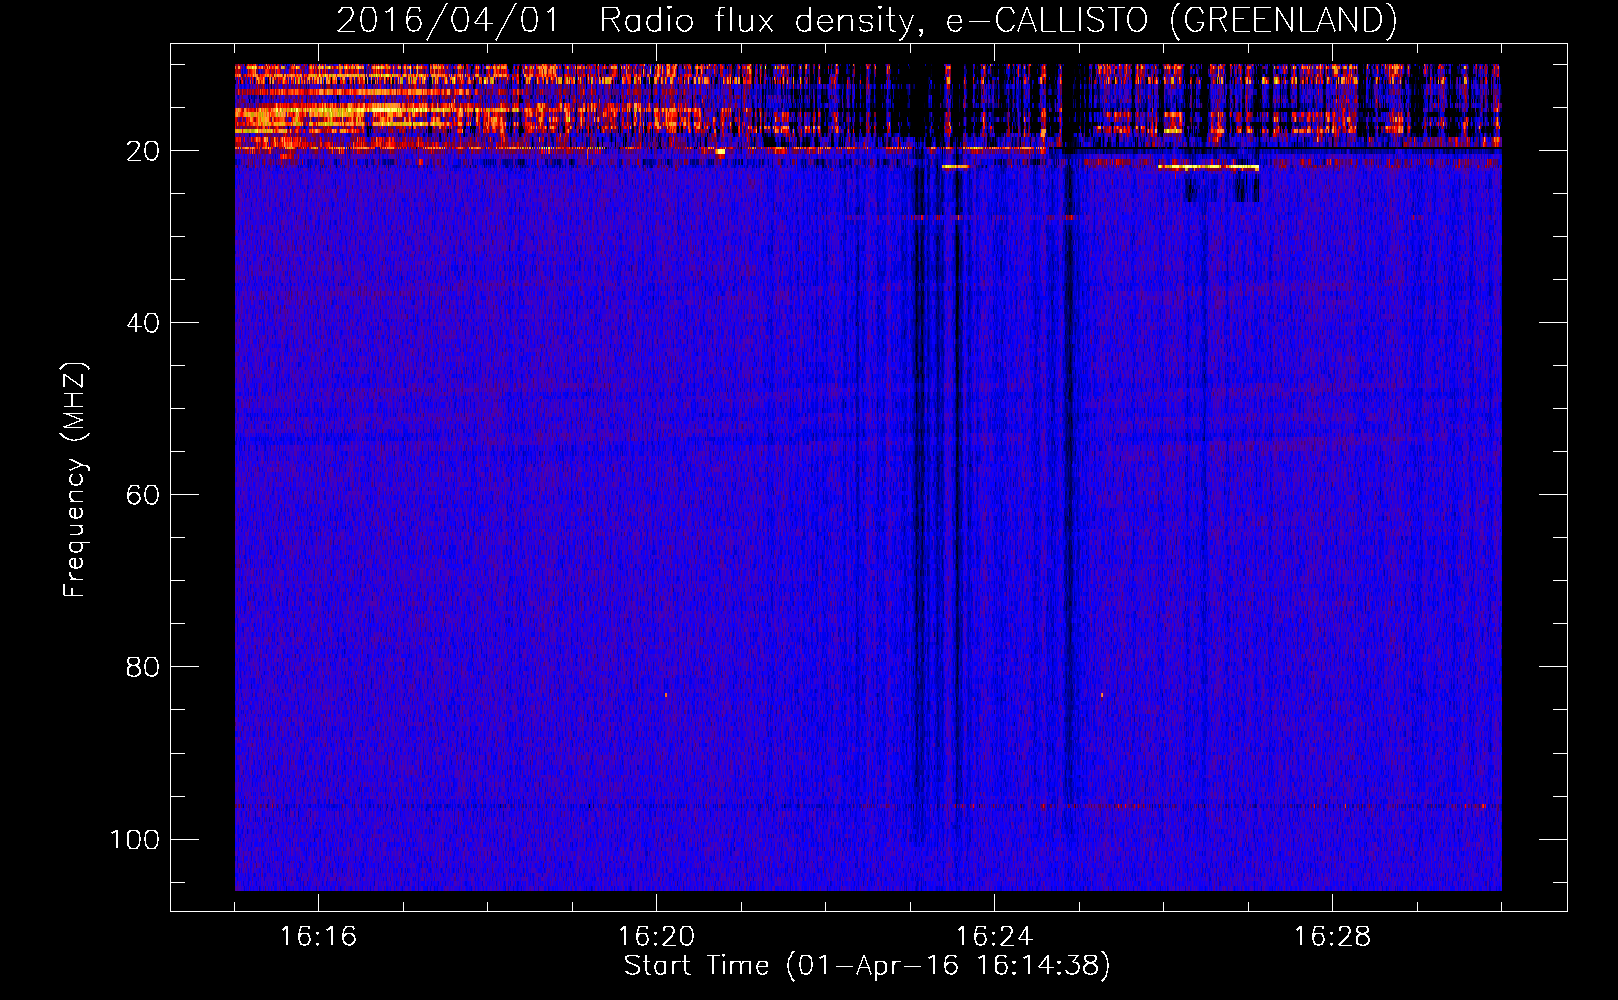
Task: Click the 100 MHz frequency tick label
Action: click(135, 839)
